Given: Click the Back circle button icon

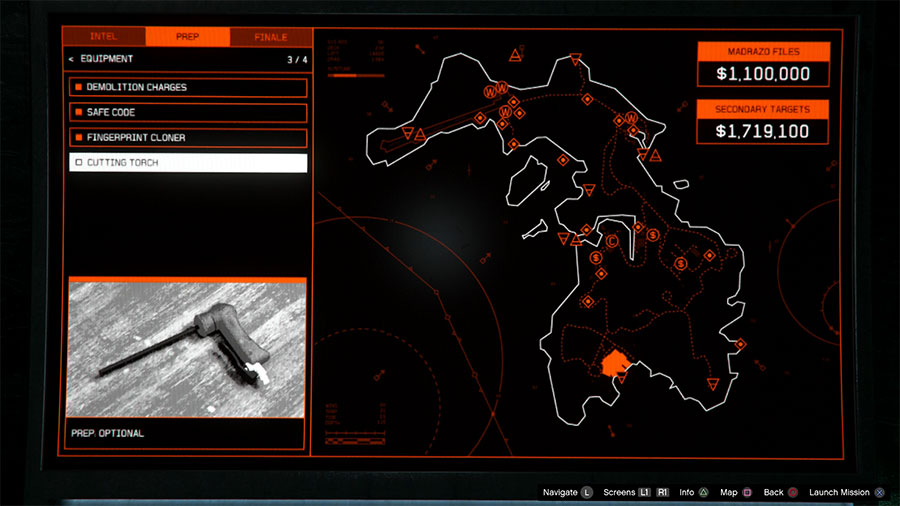Looking at the screenshot, I should click(x=793, y=492).
